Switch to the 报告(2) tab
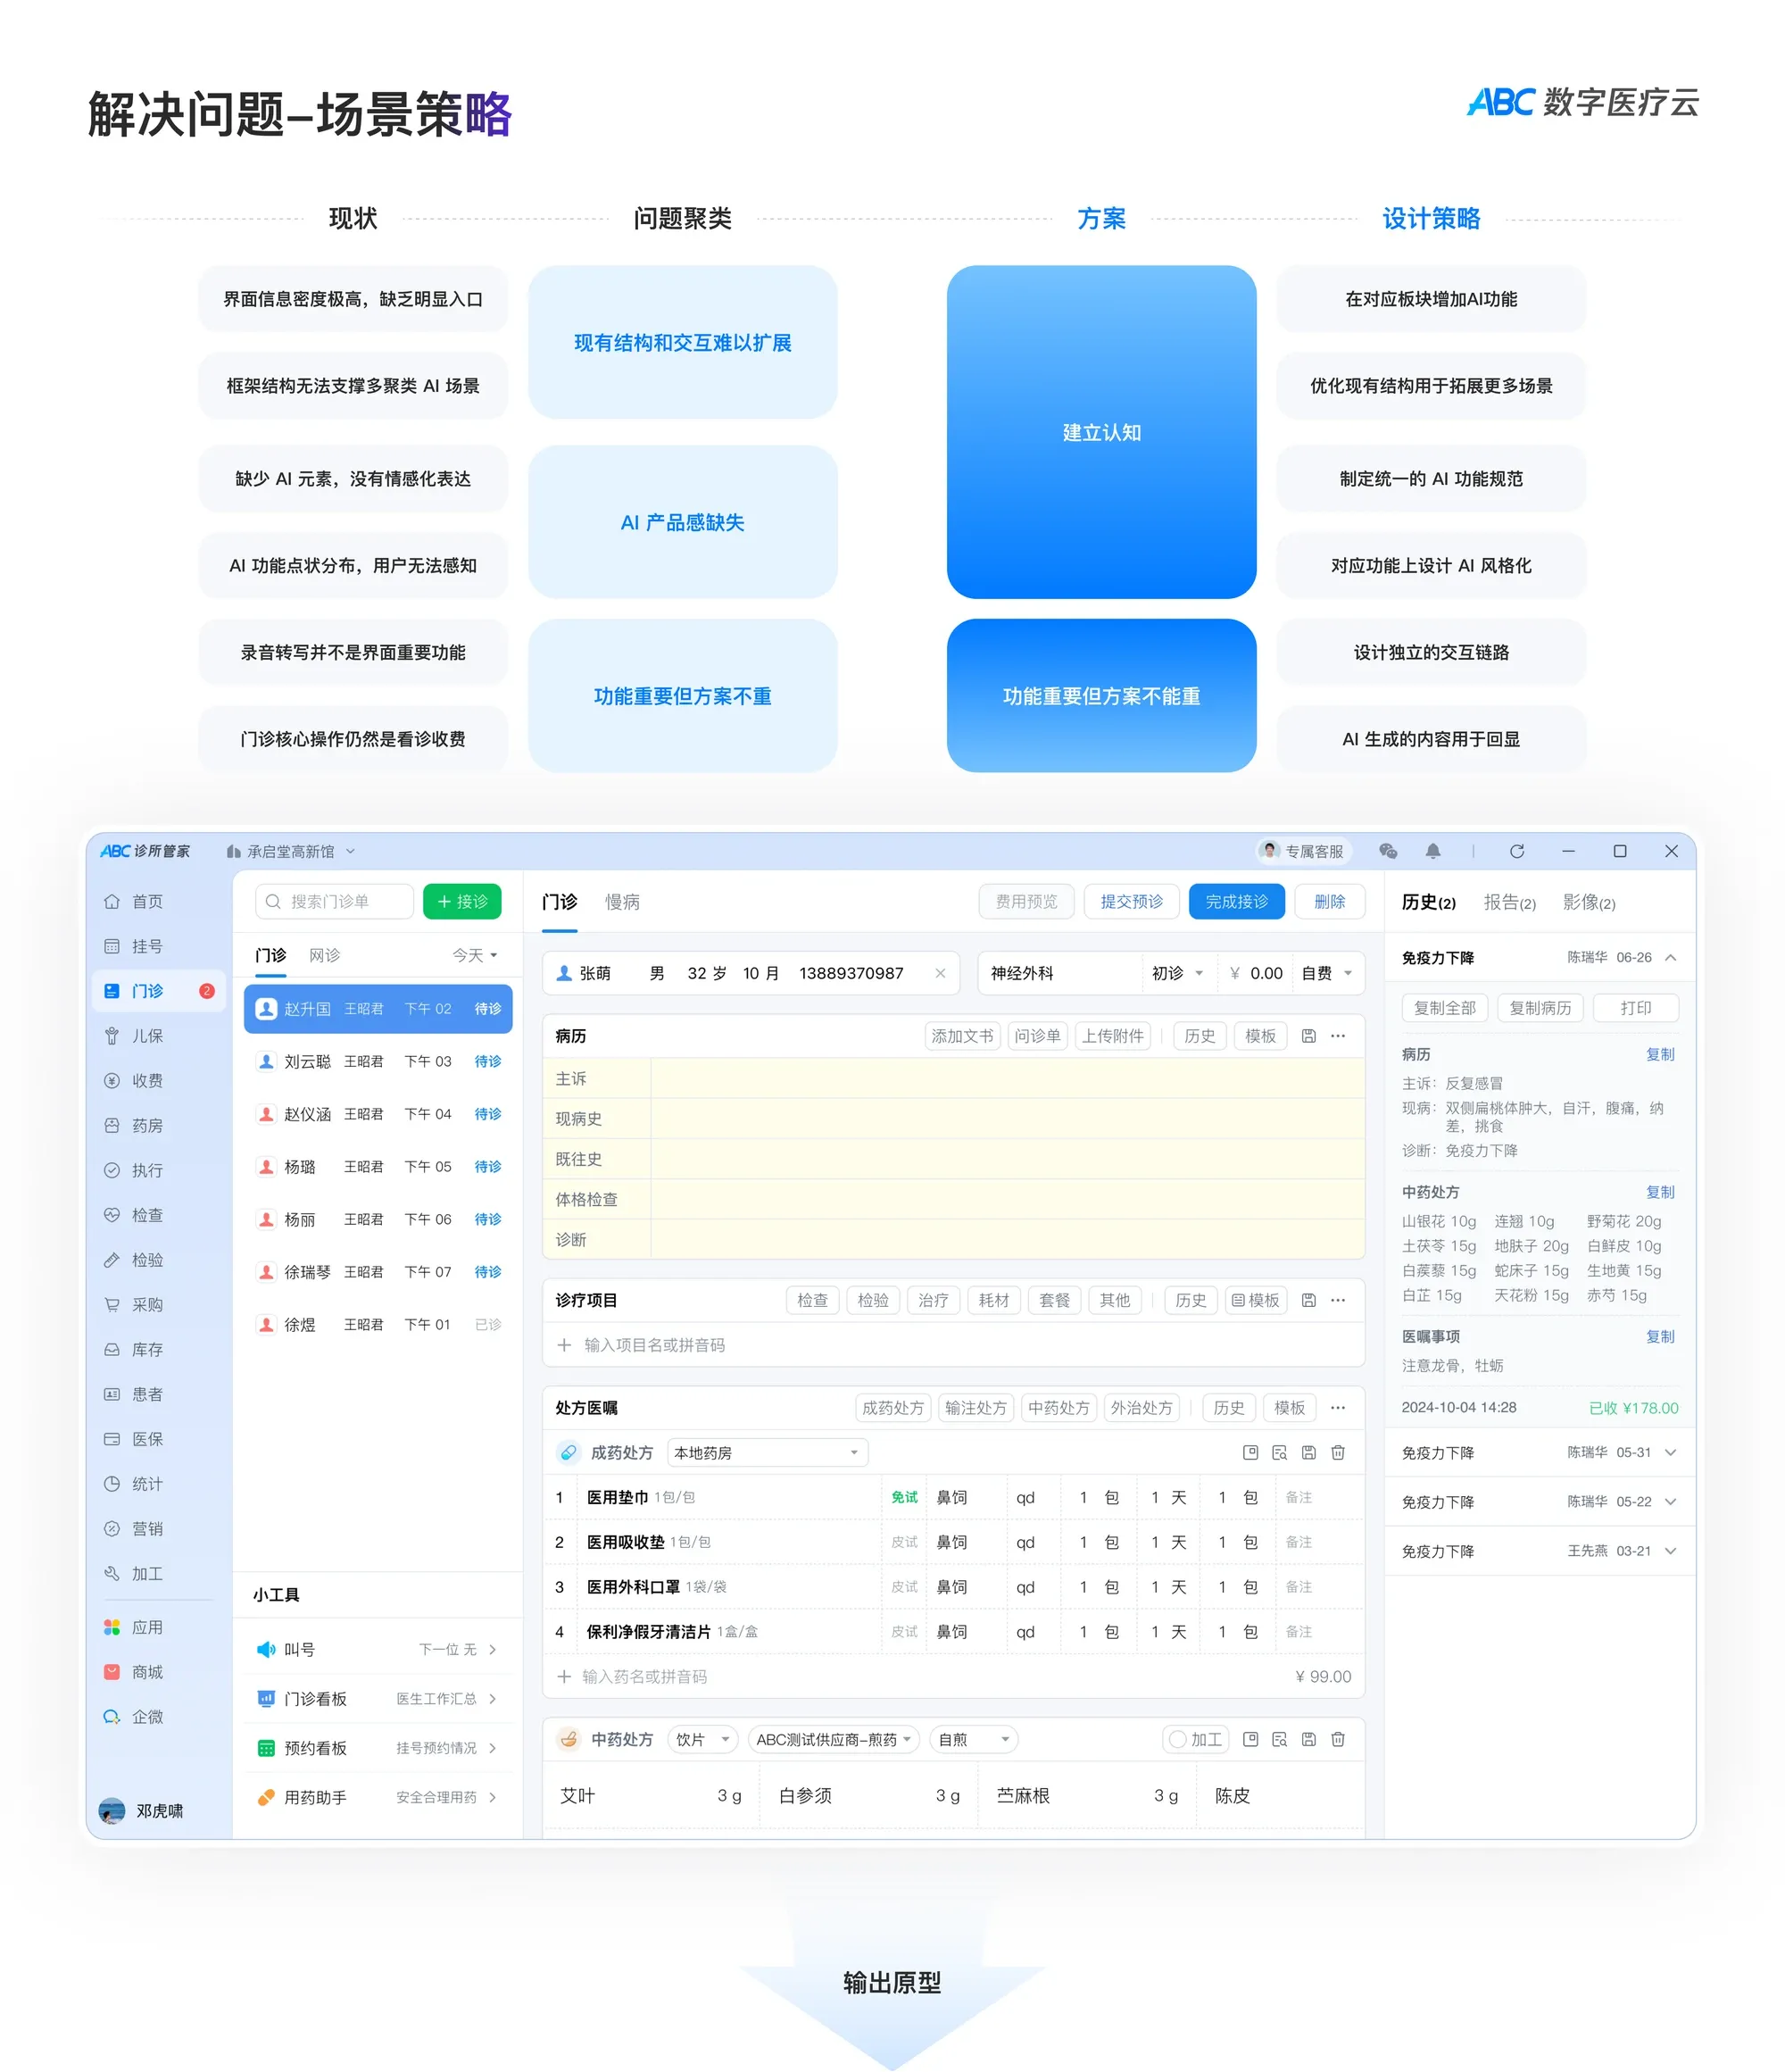1785x2072 pixels. 1509,902
